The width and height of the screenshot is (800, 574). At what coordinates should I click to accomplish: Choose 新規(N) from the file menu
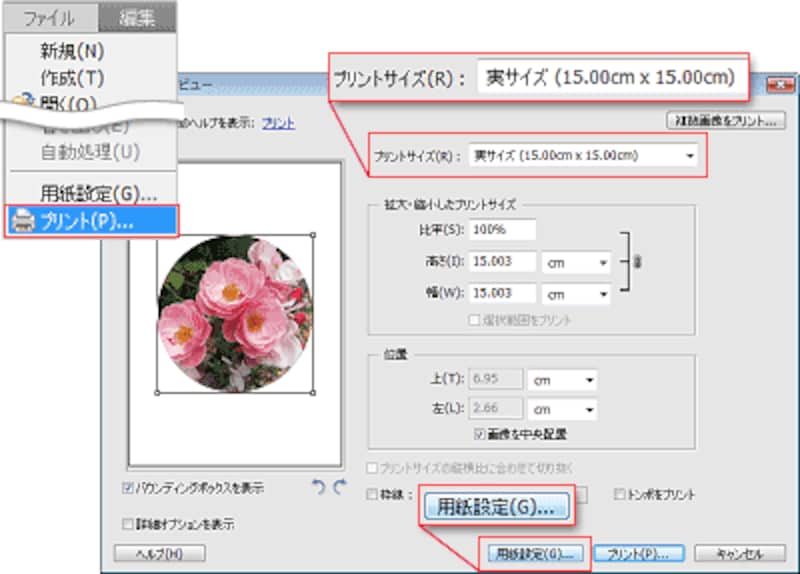click(x=72, y=51)
